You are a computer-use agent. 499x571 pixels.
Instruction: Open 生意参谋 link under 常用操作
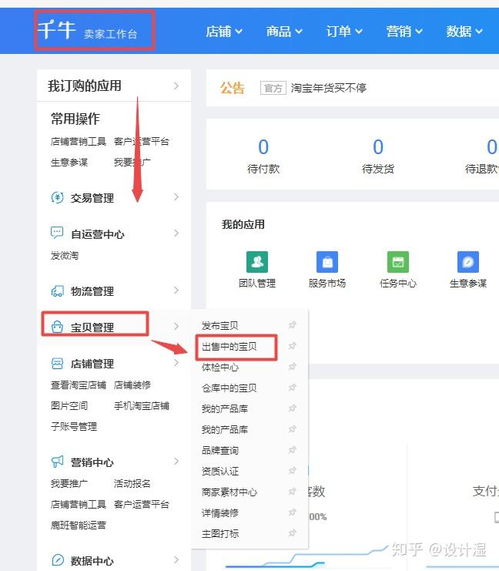pos(69,162)
